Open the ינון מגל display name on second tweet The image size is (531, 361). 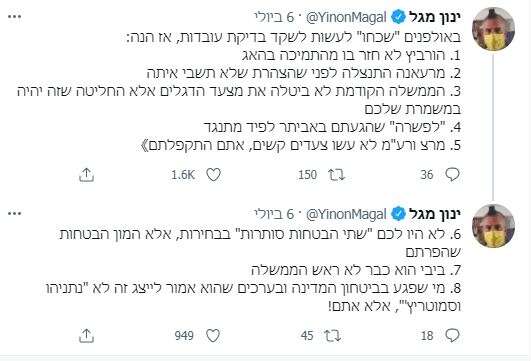(435, 214)
